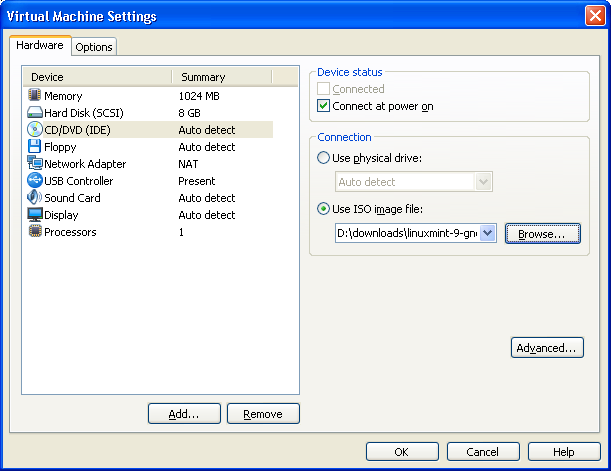Select the Floppy row label
The height and width of the screenshot is (471, 611).
click(x=60, y=147)
